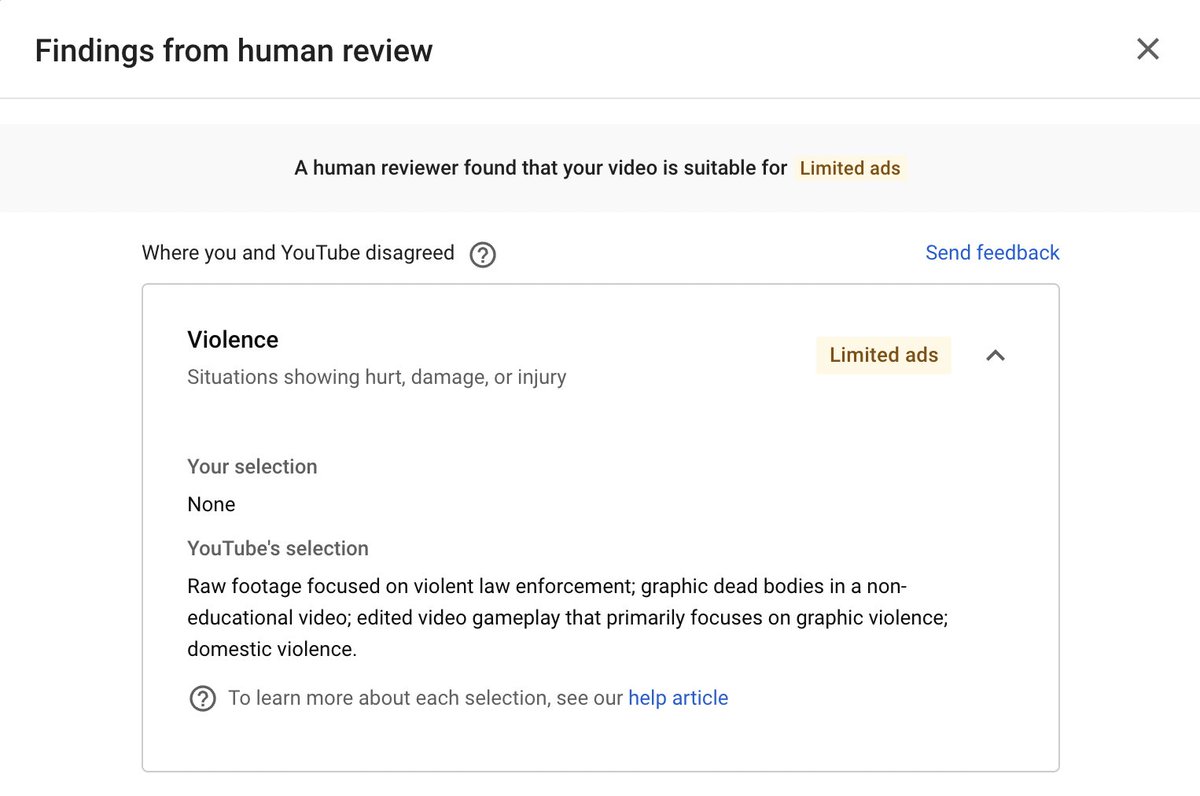Click the "Where you and YouTube disagreed" text
The width and height of the screenshot is (1200, 796).
point(298,253)
